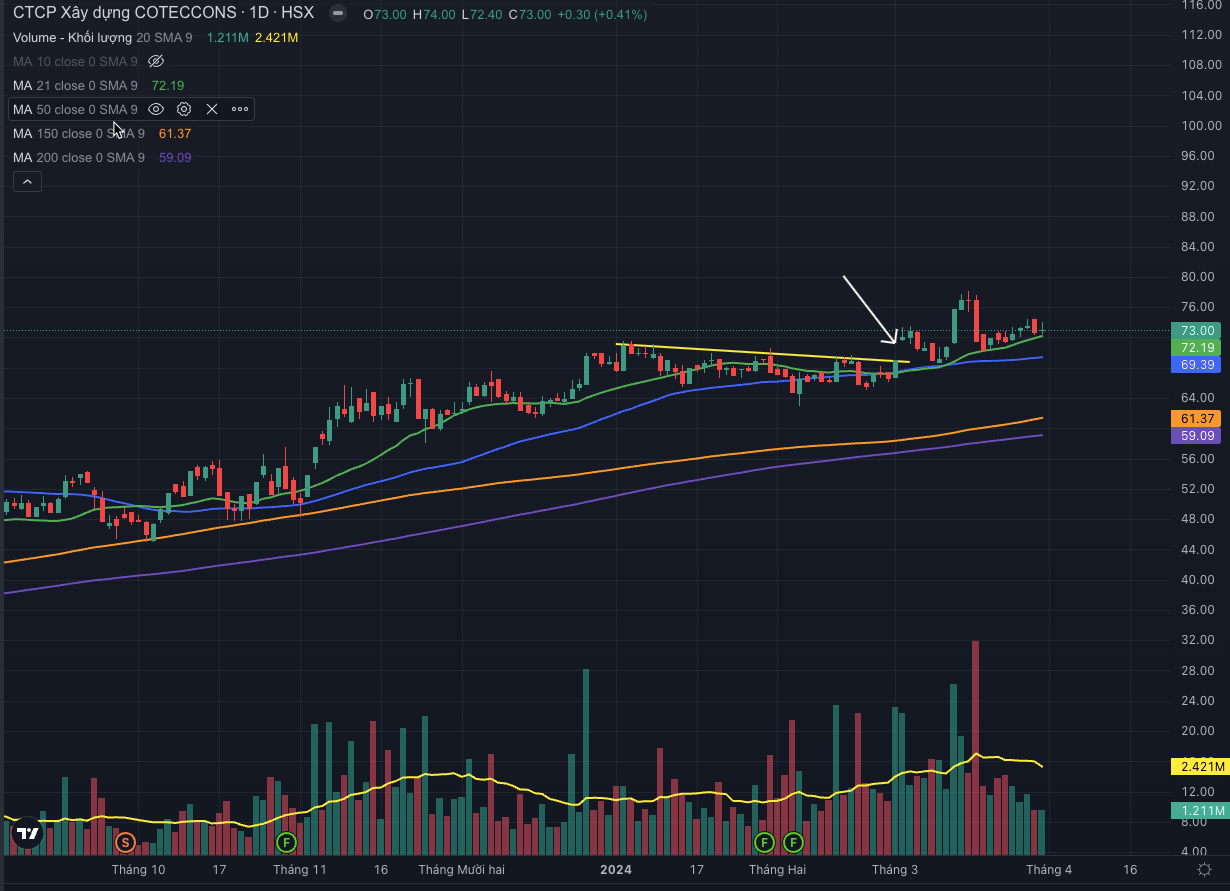This screenshot has height=891, width=1230.
Task: Click the +0.30 (+0.41%) change text
Action: pyautogui.click(x=601, y=15)
